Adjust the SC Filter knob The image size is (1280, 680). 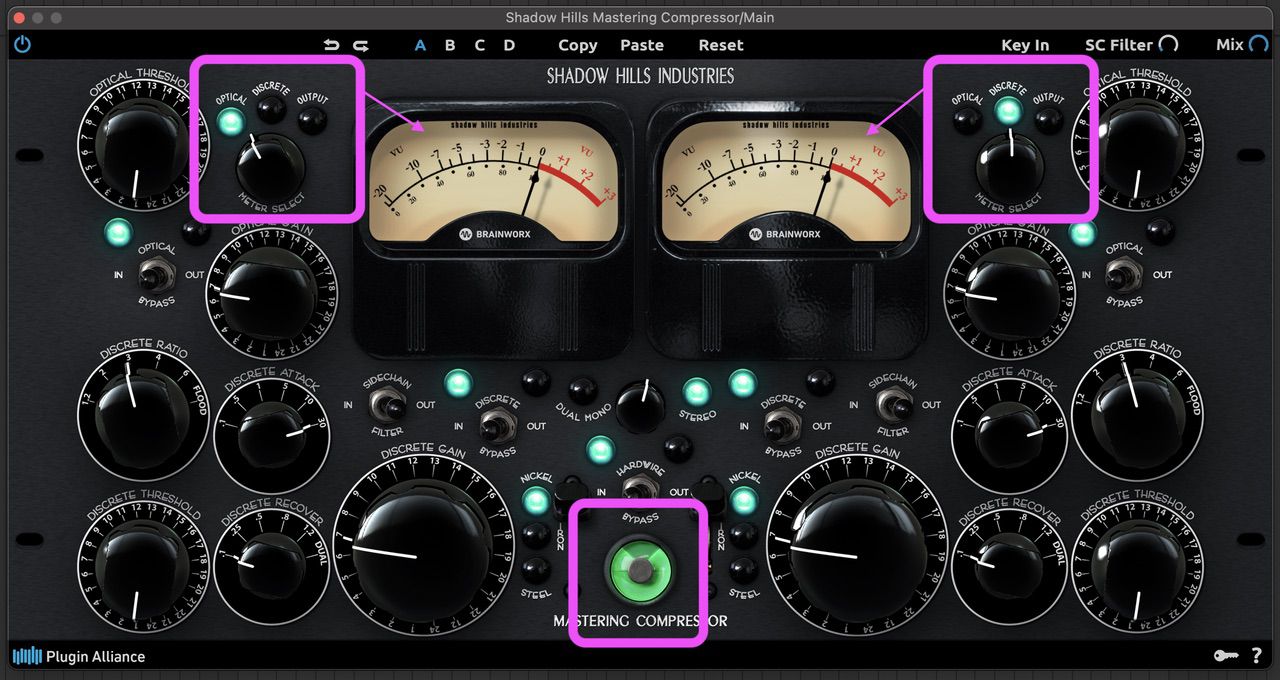pyautogui.click(x=1168, y=45)
